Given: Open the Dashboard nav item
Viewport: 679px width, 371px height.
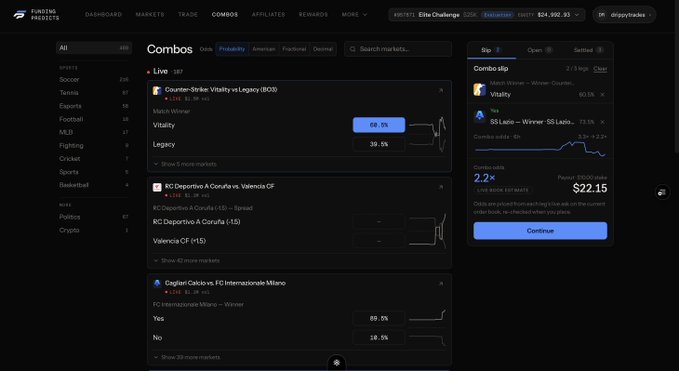Looking at the screenshot, I should coord(103,15).
